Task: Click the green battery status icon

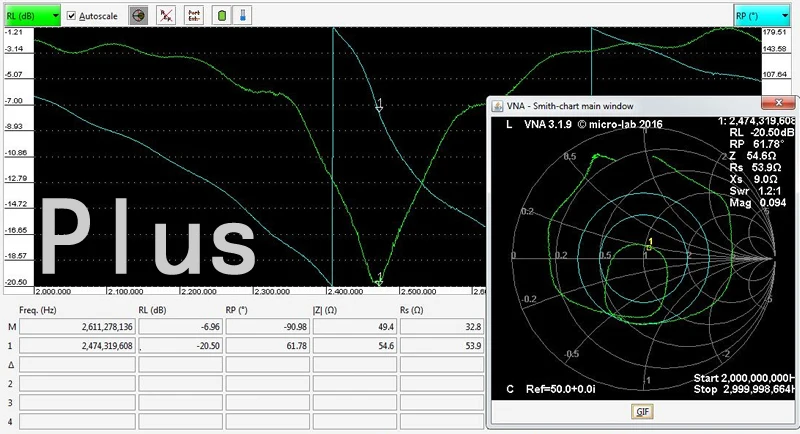Action: (x=222, y=16)
